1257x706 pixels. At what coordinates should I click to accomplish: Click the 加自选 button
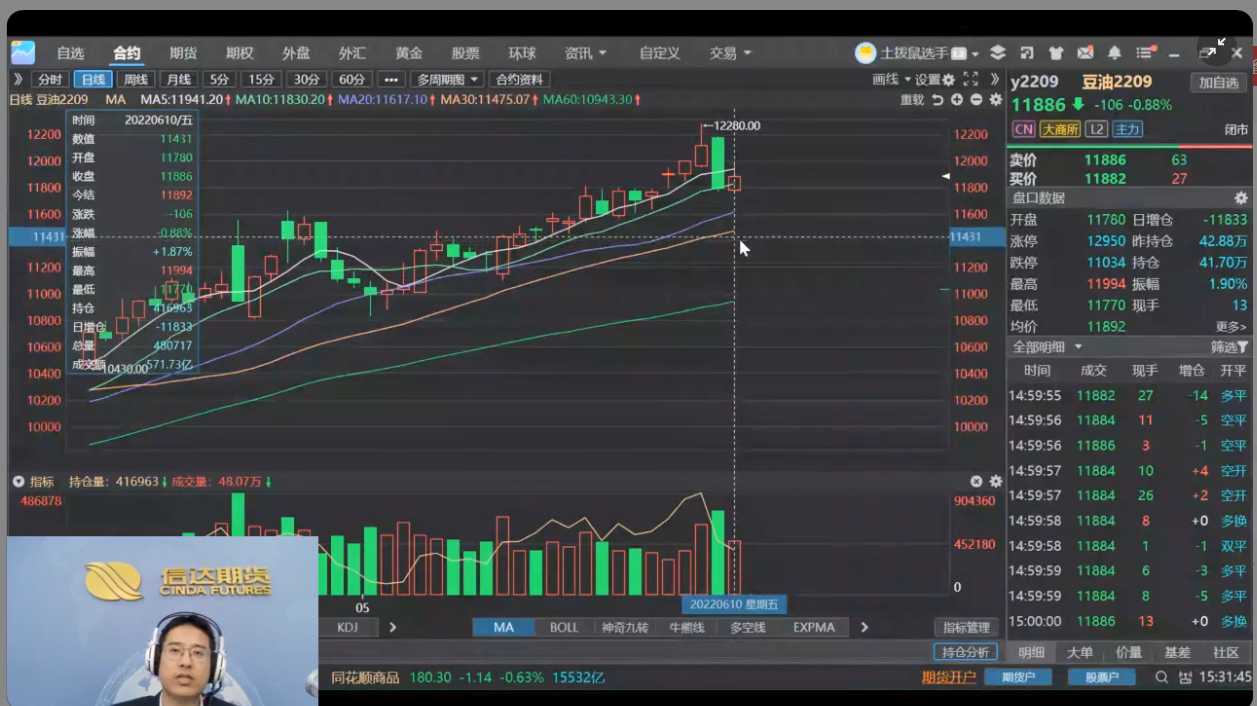tap(1219, 83)
